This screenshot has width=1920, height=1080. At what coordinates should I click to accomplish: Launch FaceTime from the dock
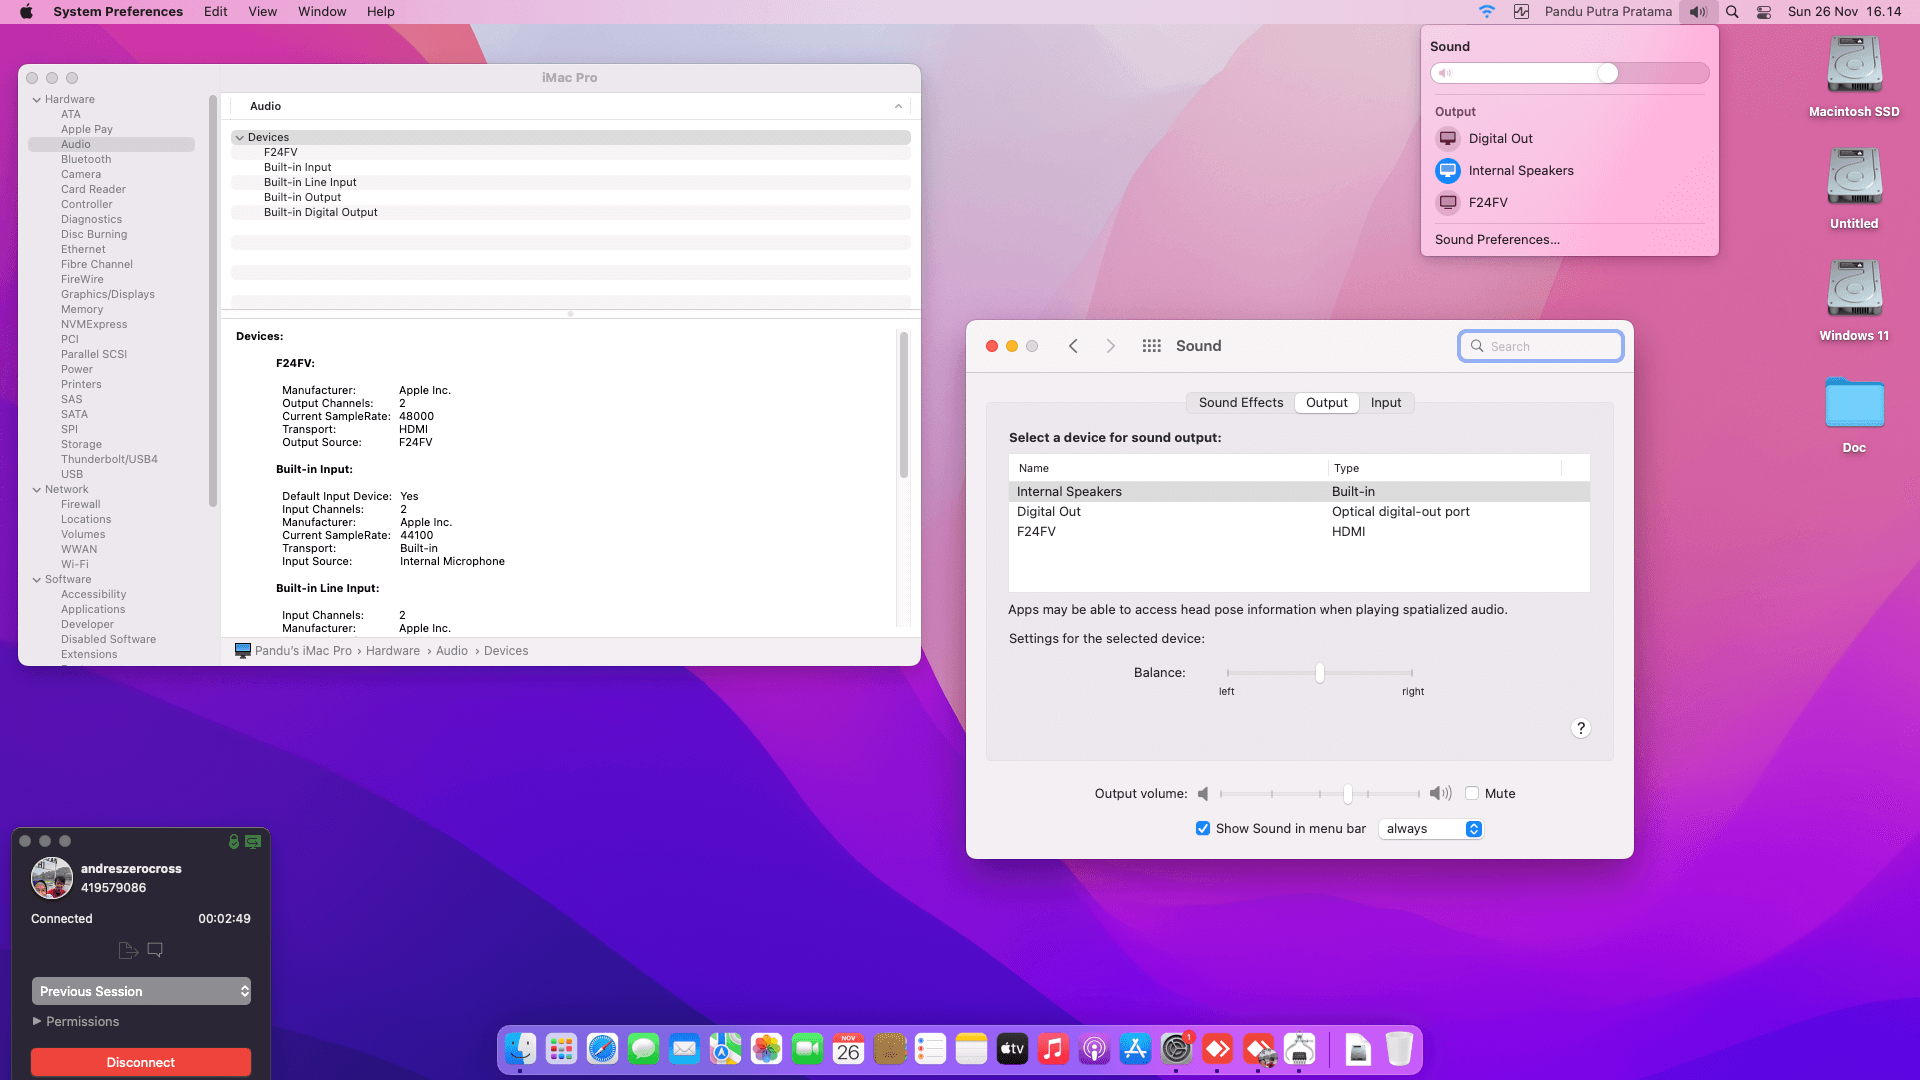click(807, 1049)
